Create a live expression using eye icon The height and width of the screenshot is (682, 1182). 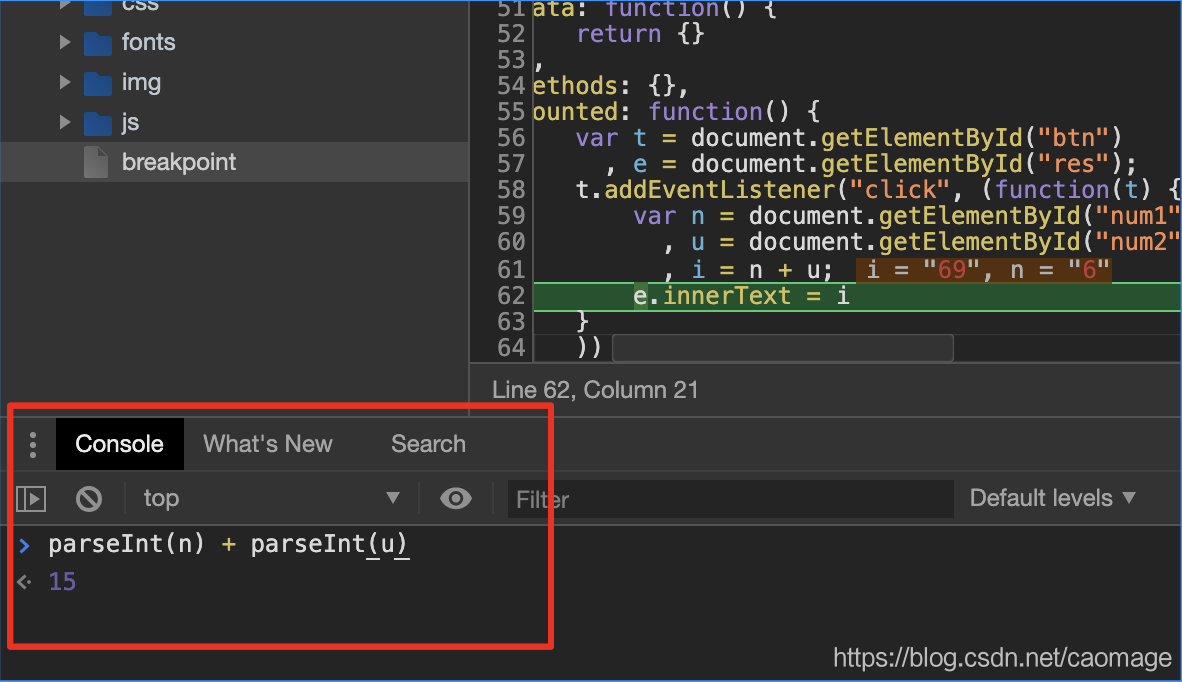(455, 498)
